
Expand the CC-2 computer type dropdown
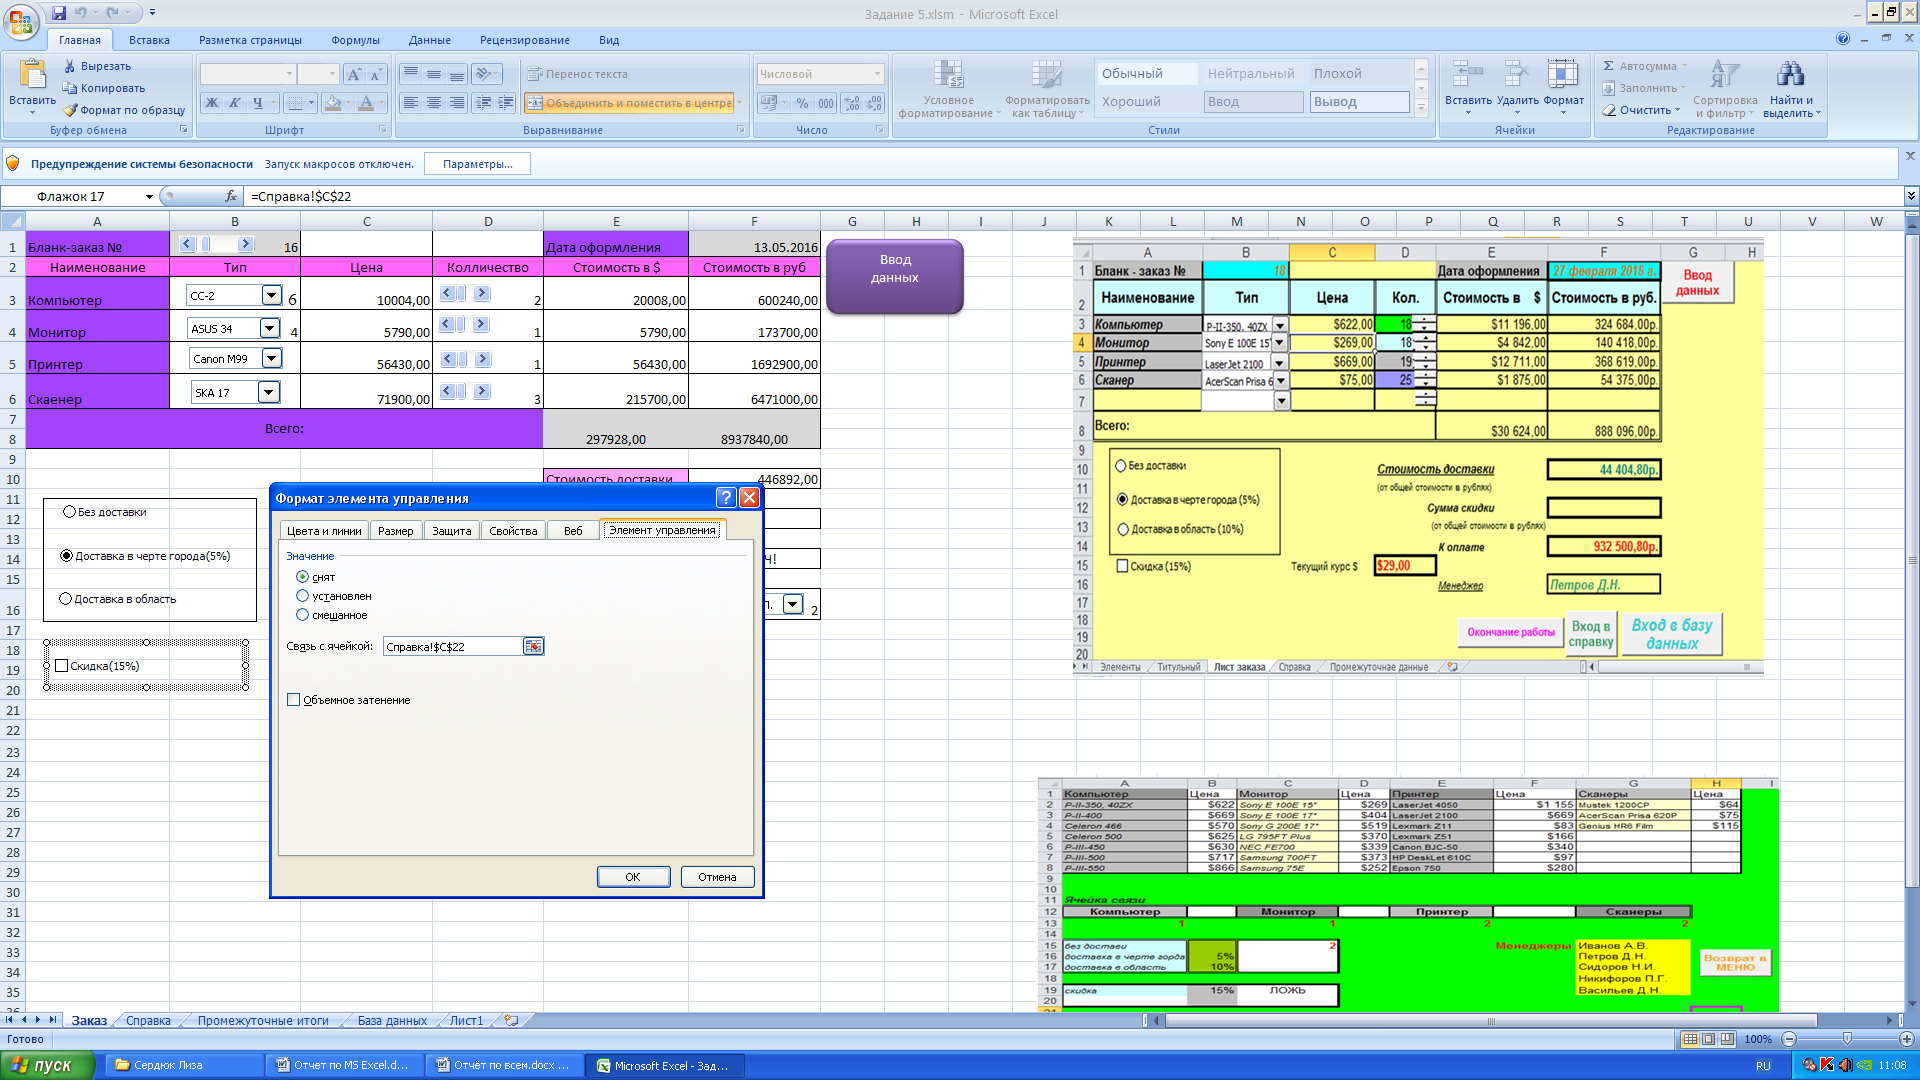(x=271, y=295)
